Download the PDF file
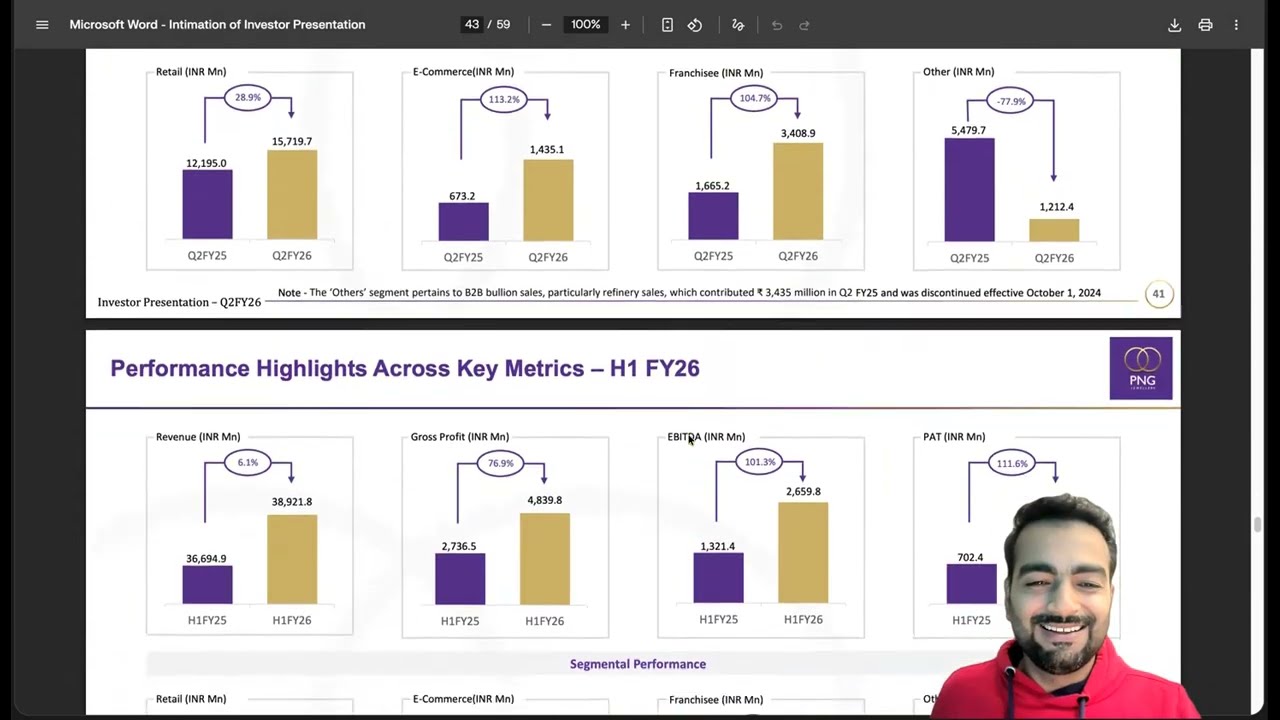The height and width of the screenshot is (720, 1280). tap(1175, 25)
